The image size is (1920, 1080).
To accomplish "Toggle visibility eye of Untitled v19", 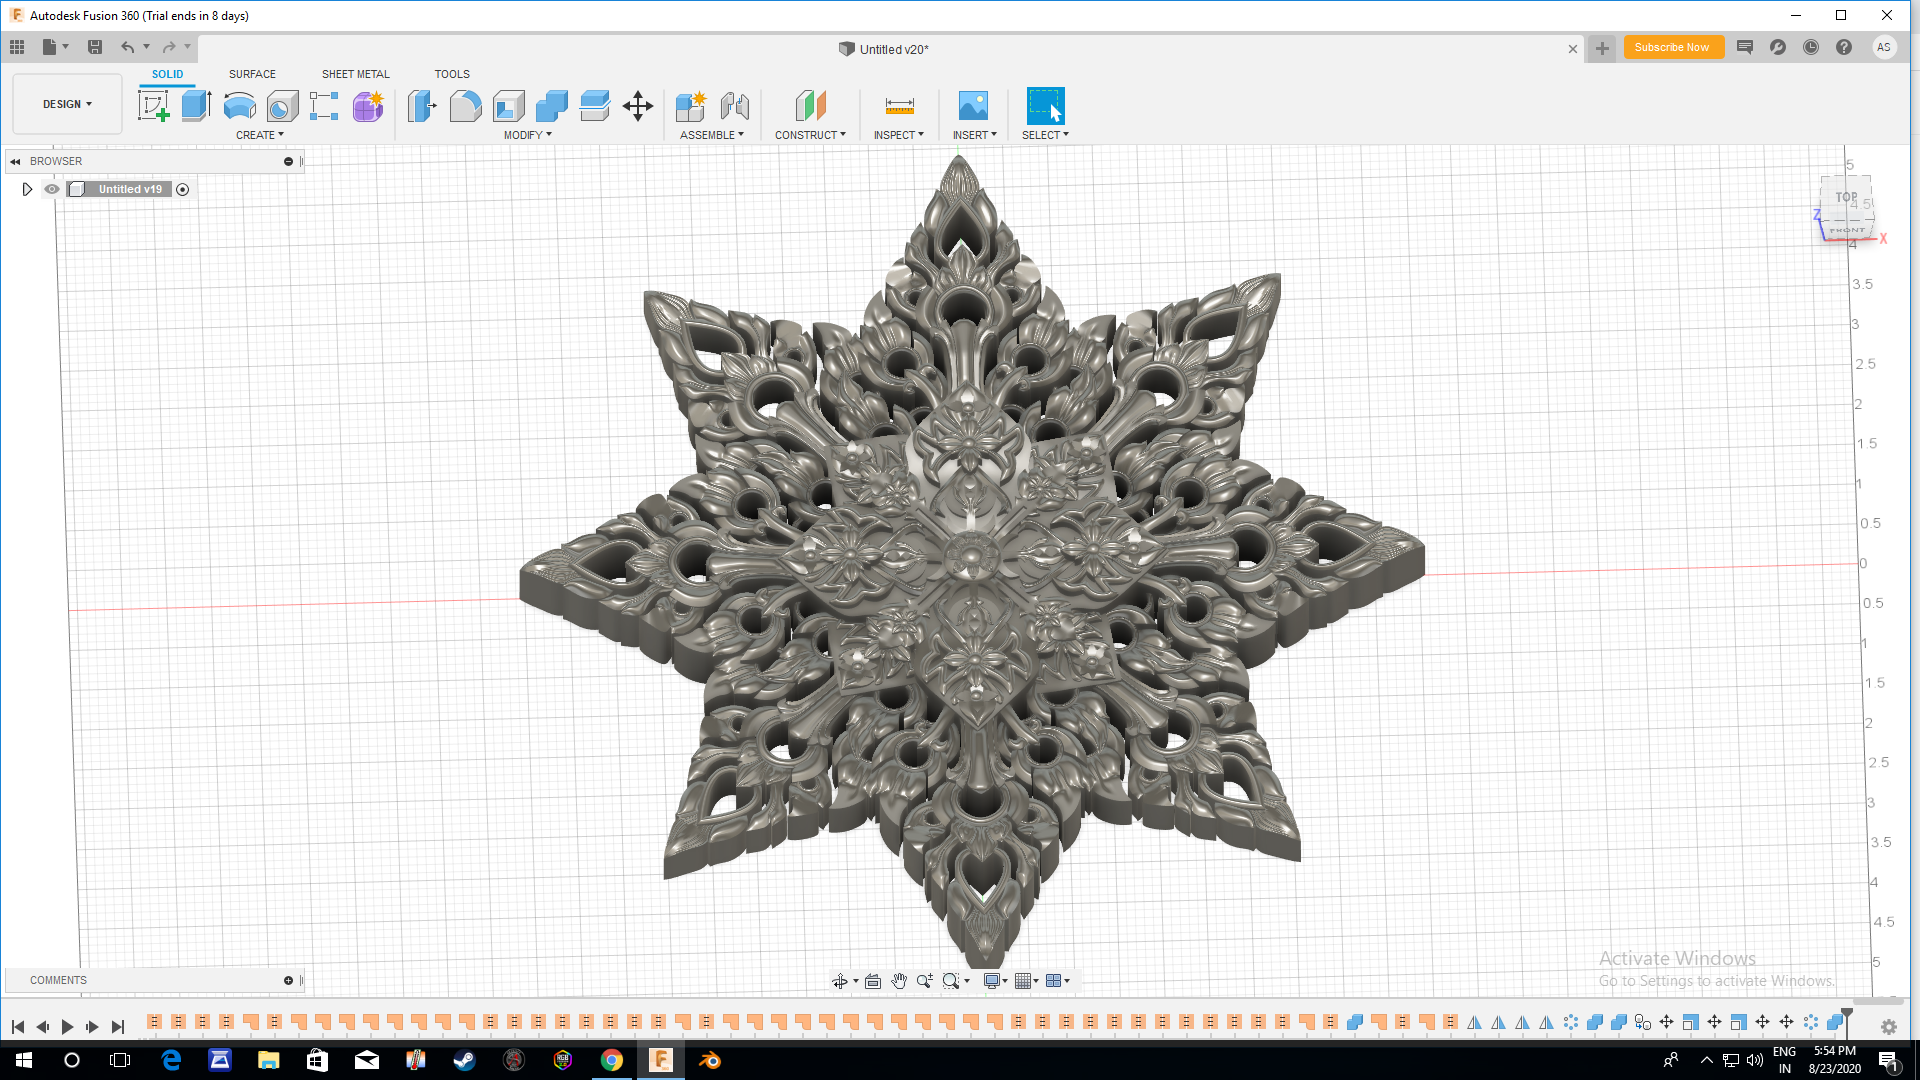I will click(x=52, y=189).
